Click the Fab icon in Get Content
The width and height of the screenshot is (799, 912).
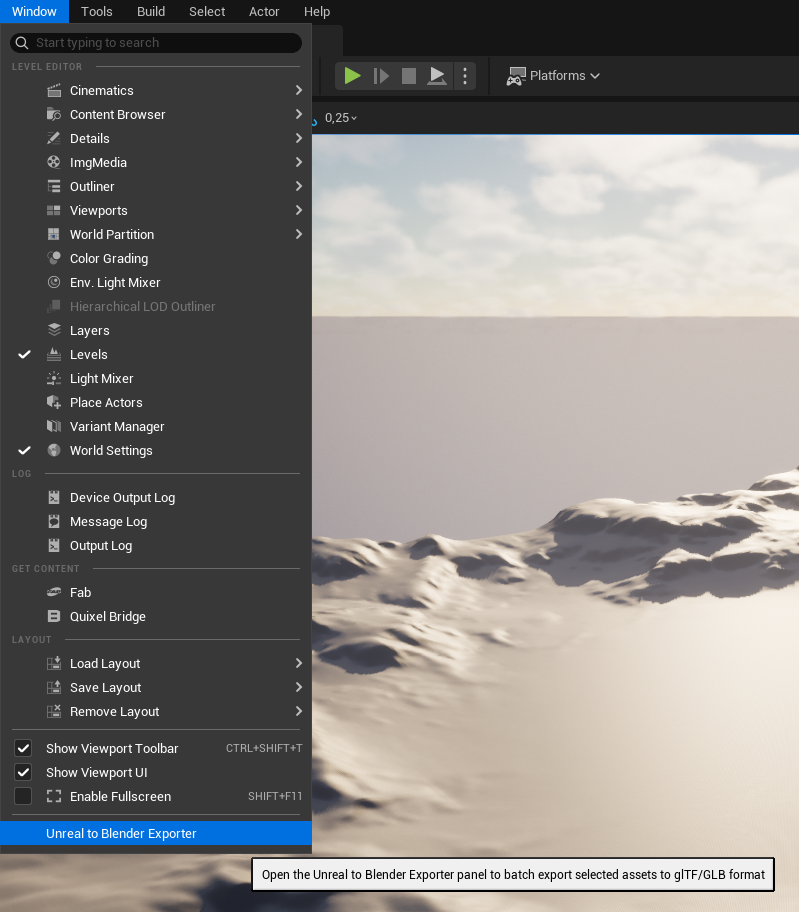(x=54, y=593)
